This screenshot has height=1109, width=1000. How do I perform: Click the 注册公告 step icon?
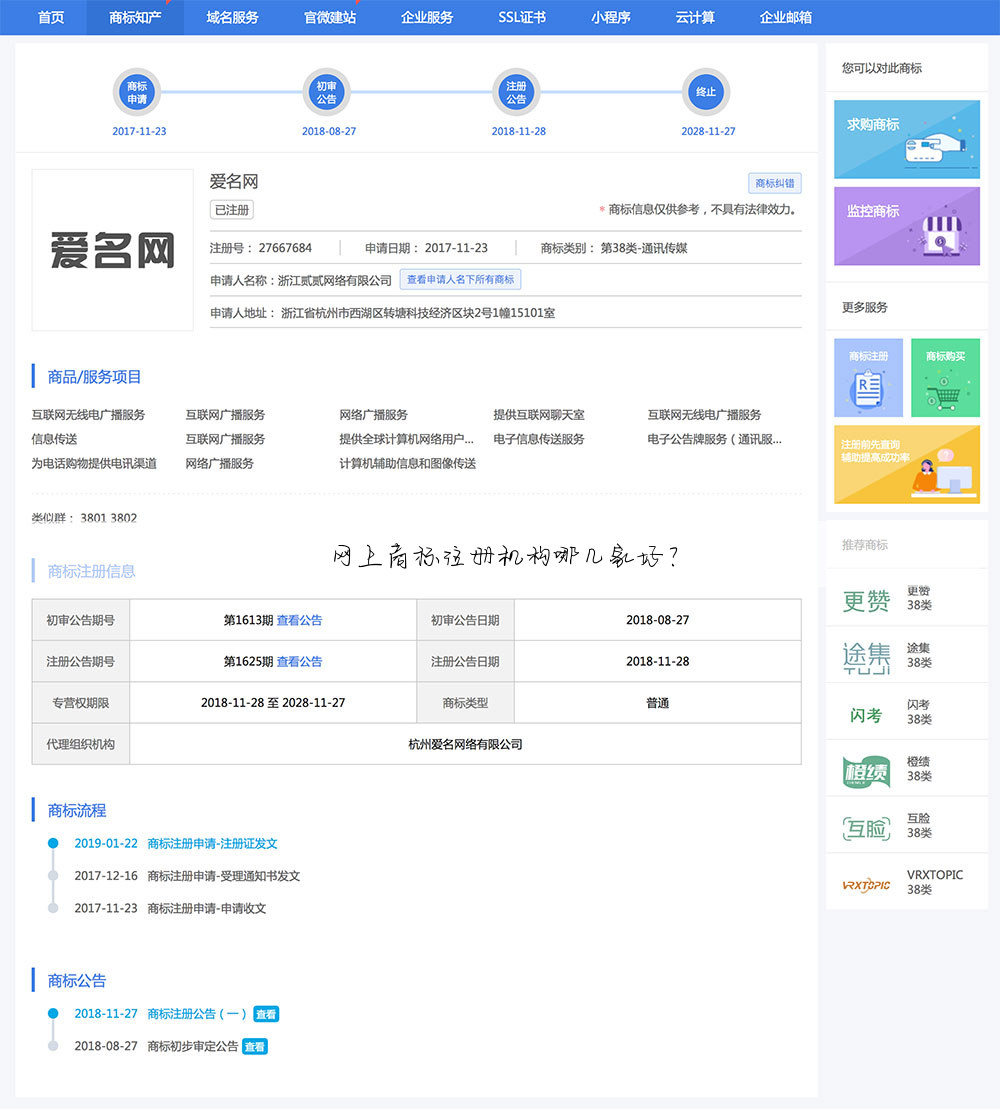point(517,90)
